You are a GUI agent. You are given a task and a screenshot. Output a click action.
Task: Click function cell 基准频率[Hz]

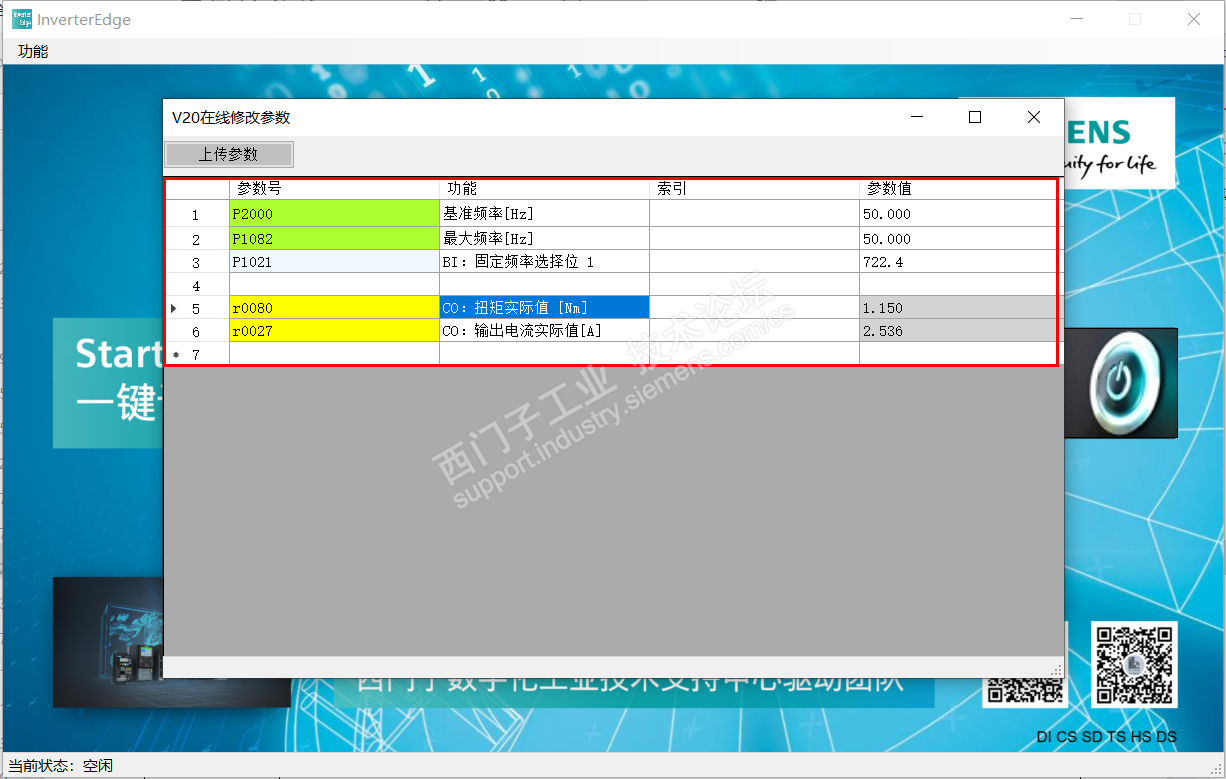544,214
